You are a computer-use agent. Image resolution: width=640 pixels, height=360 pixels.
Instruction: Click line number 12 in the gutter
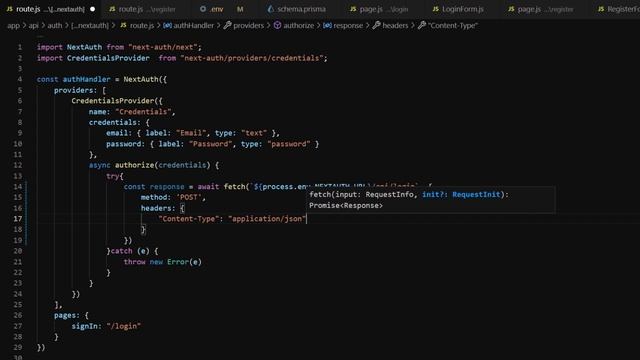click(x=18, y=165)
